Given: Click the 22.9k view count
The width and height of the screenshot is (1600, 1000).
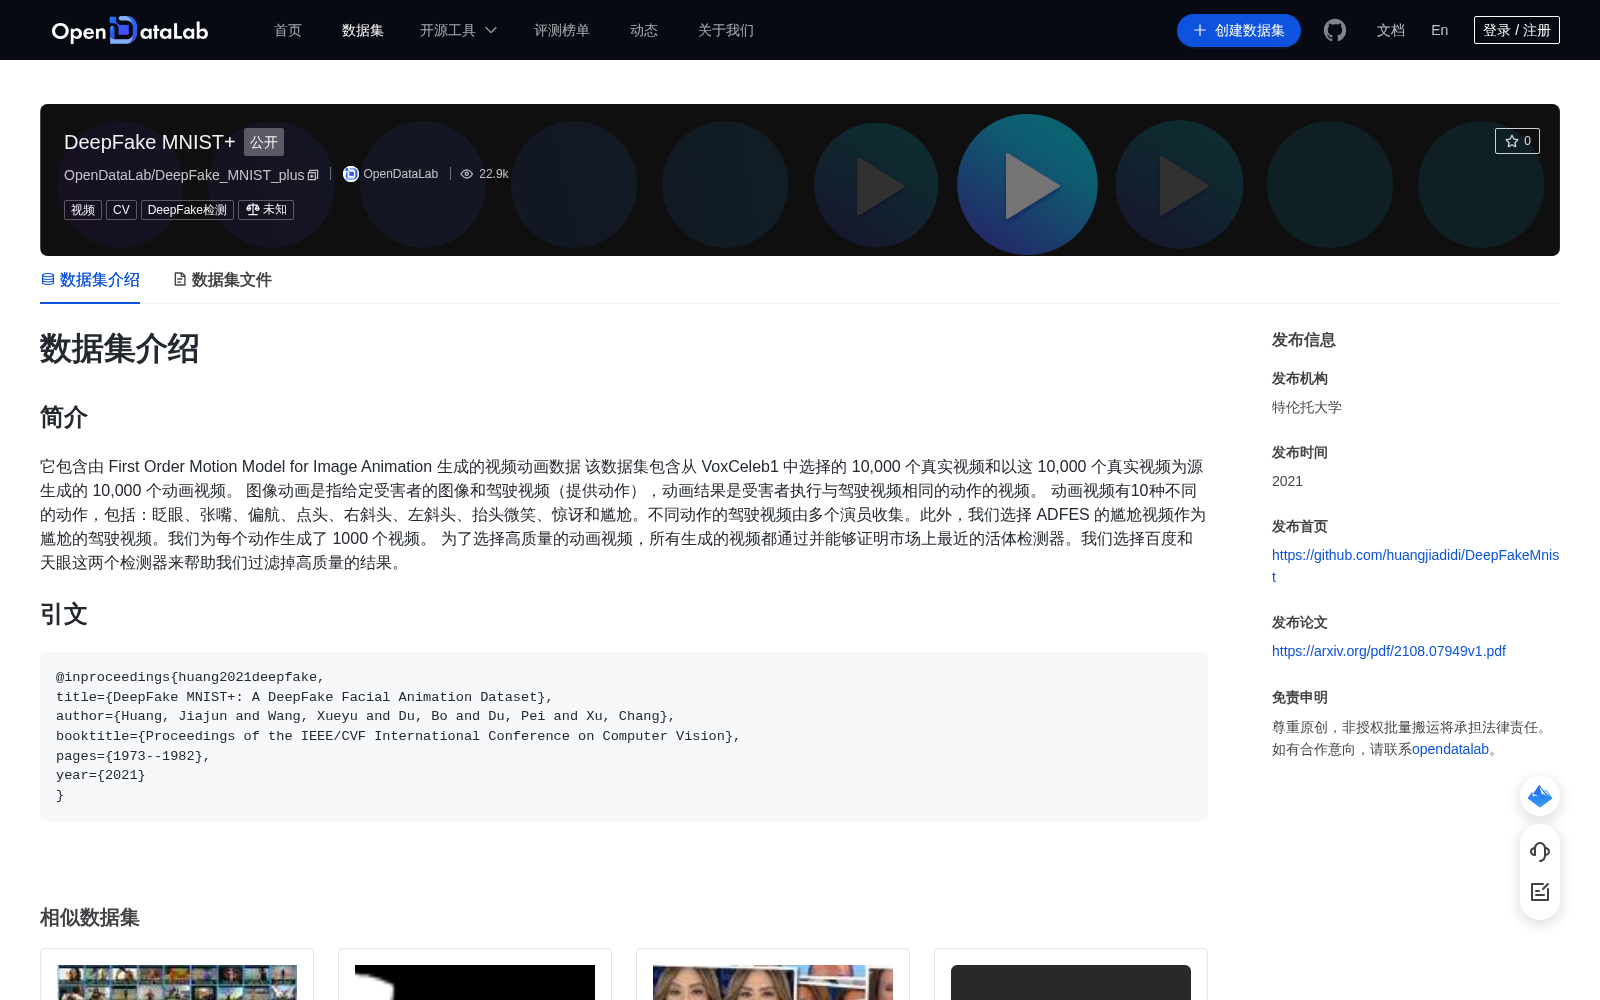Looking at the screenshot, I should click(x=494, y=174).
